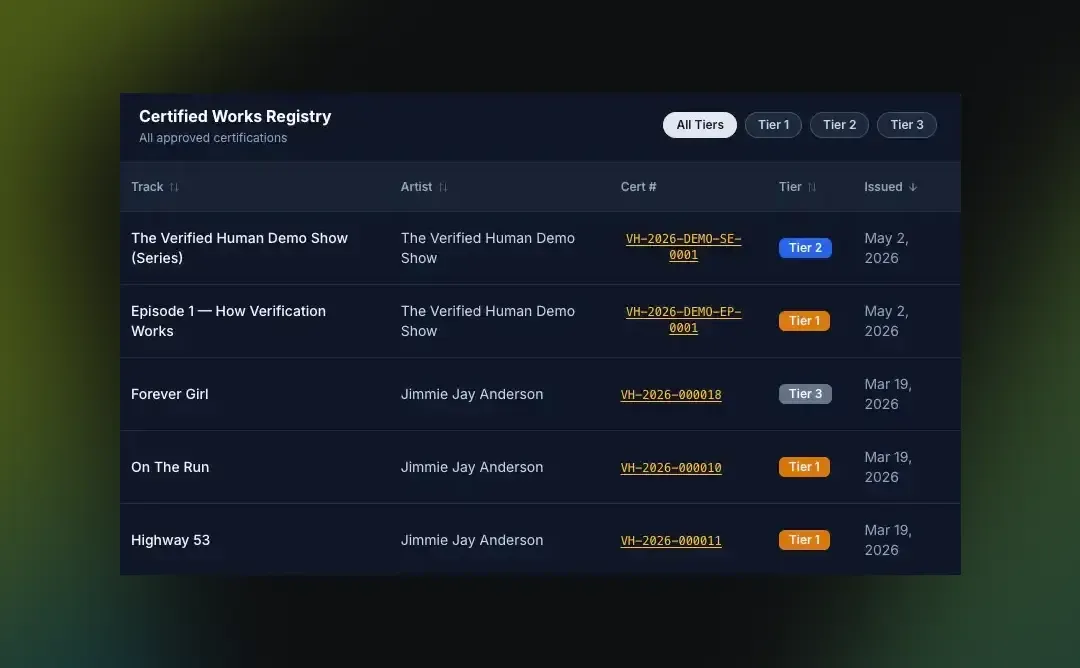The height and width of the screenshot is (668, 1080).
Task: Click the Track column header
Action: (x=147, y=187)
